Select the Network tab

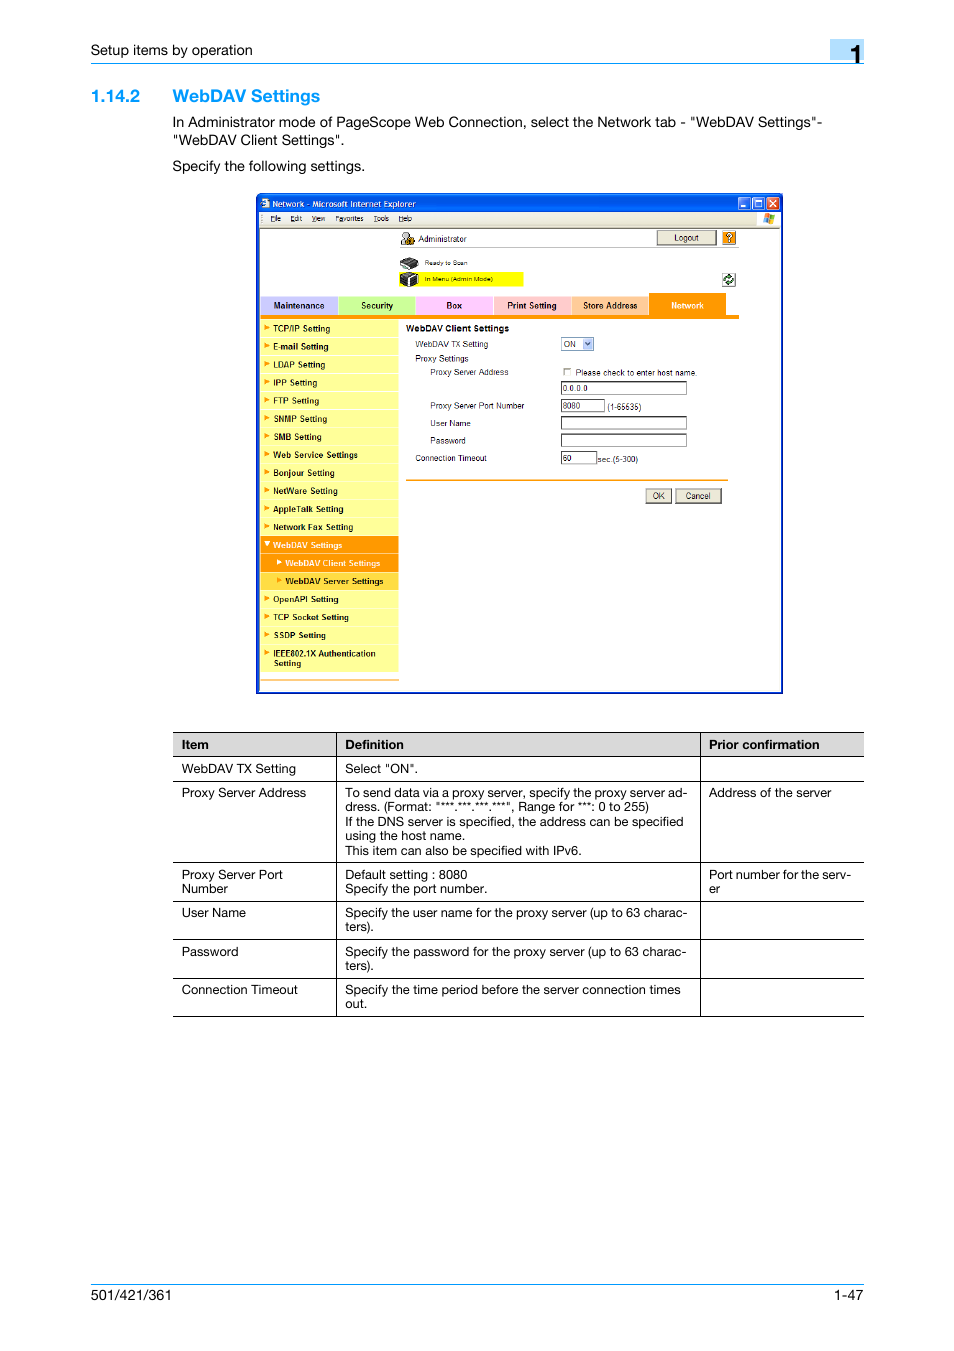tap(687, 305)
